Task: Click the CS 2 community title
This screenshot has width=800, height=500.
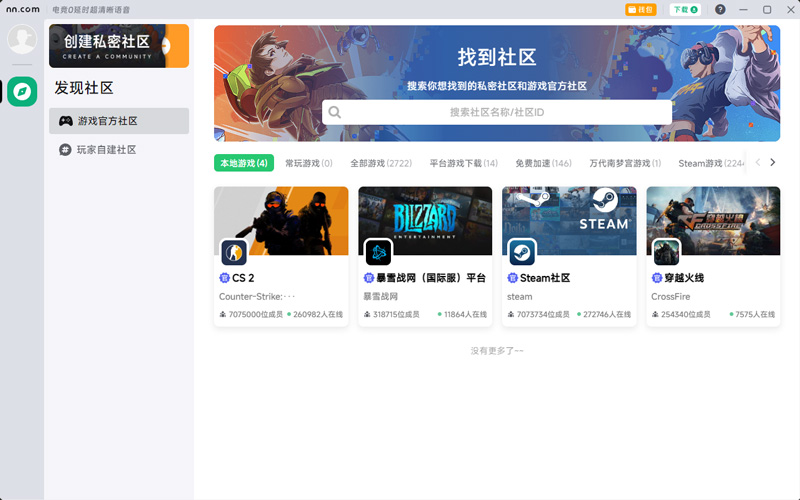Action: [x=243, y=278]
